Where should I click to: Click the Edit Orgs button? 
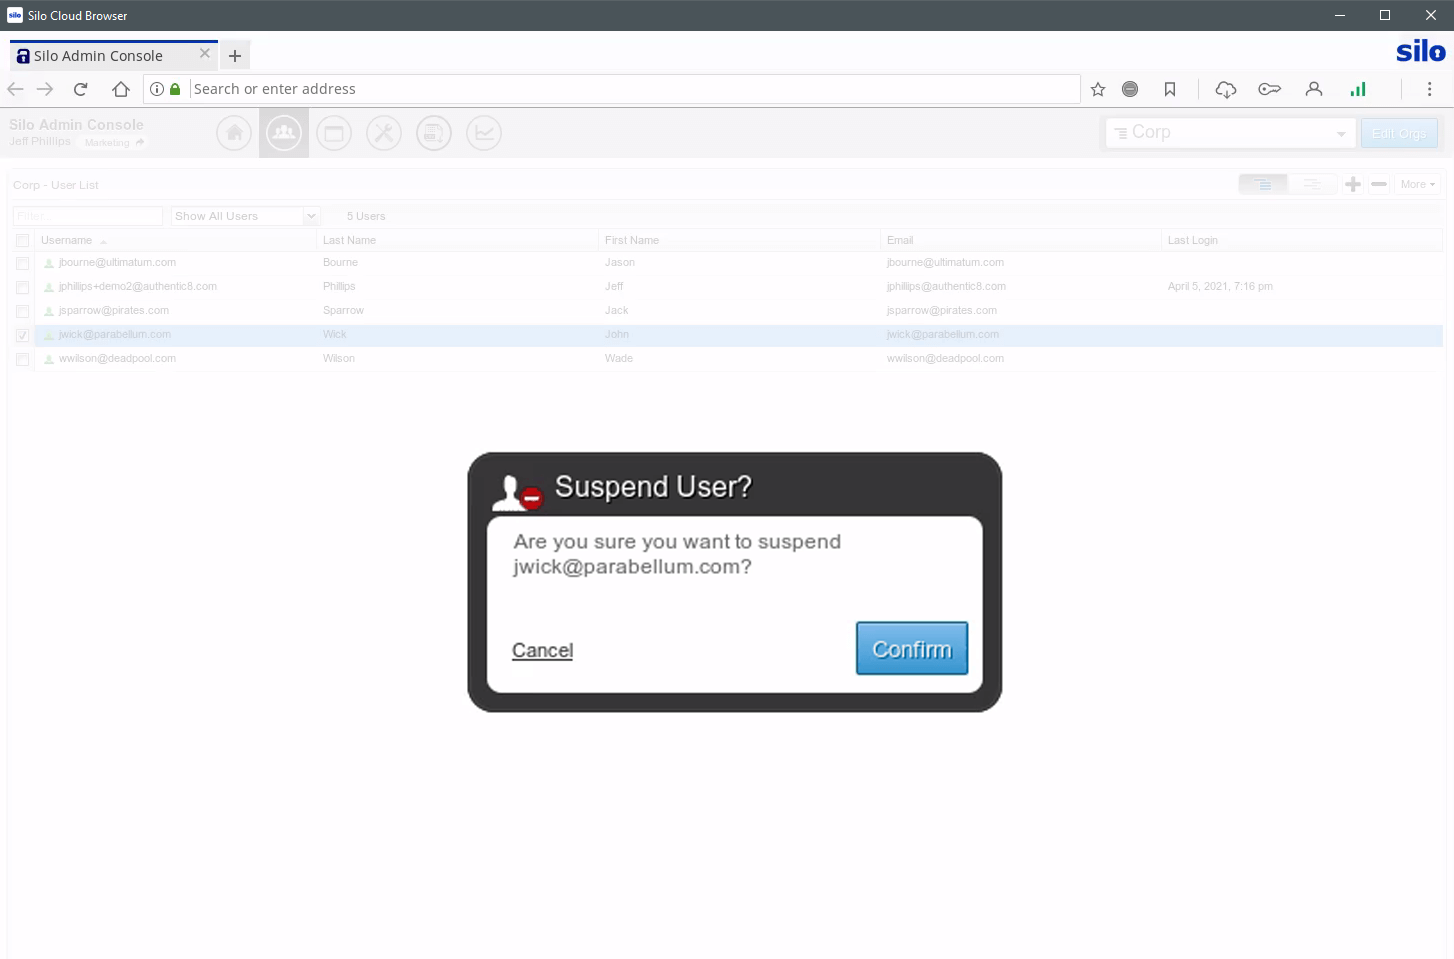pos(1399,133)
